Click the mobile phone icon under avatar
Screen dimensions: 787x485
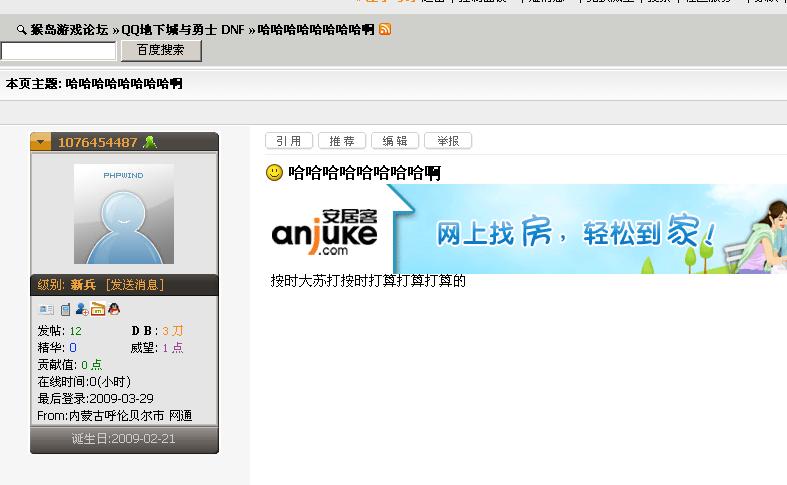coord(65,310)
